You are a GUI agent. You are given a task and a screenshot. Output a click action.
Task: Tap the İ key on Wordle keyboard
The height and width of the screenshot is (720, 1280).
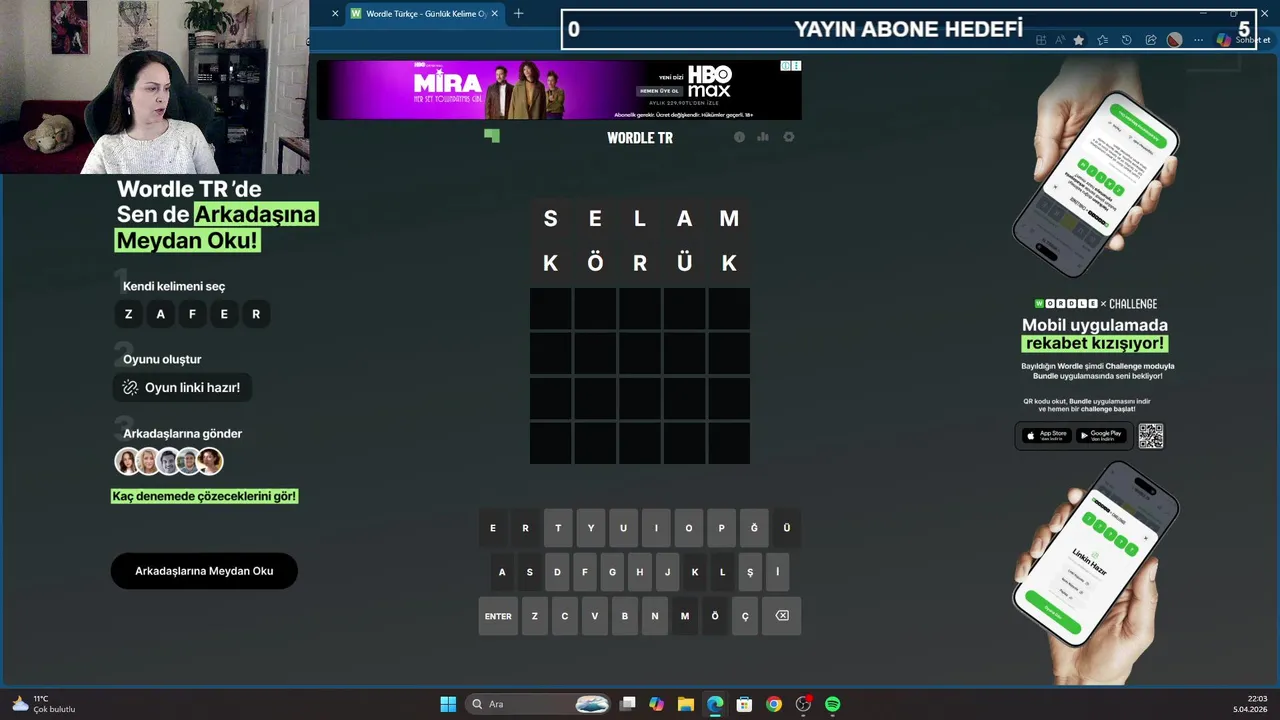point(777,572)
